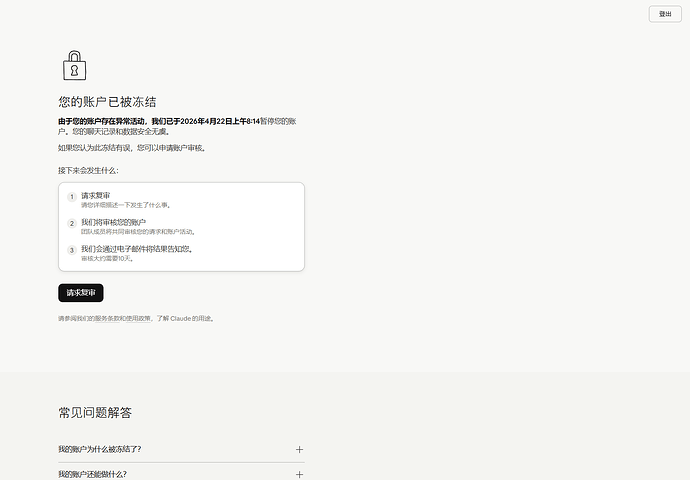Click the plus icon beside 我的账户还能做什么
Image resolution: width=690 pixels, height=480 pixels.
click(299, 474)
